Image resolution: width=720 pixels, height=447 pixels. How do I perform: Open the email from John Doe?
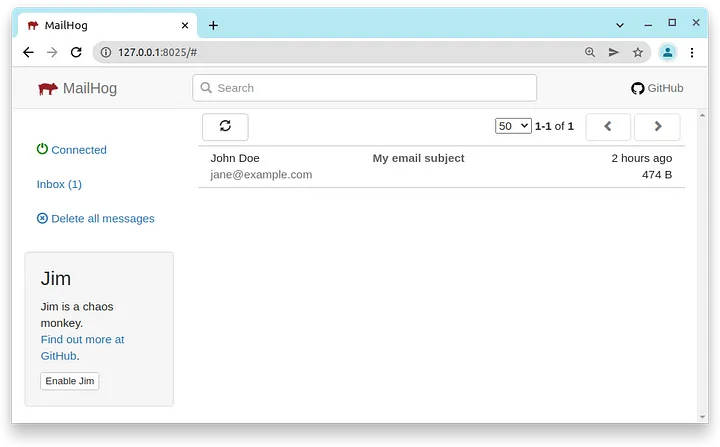[441, 167]
